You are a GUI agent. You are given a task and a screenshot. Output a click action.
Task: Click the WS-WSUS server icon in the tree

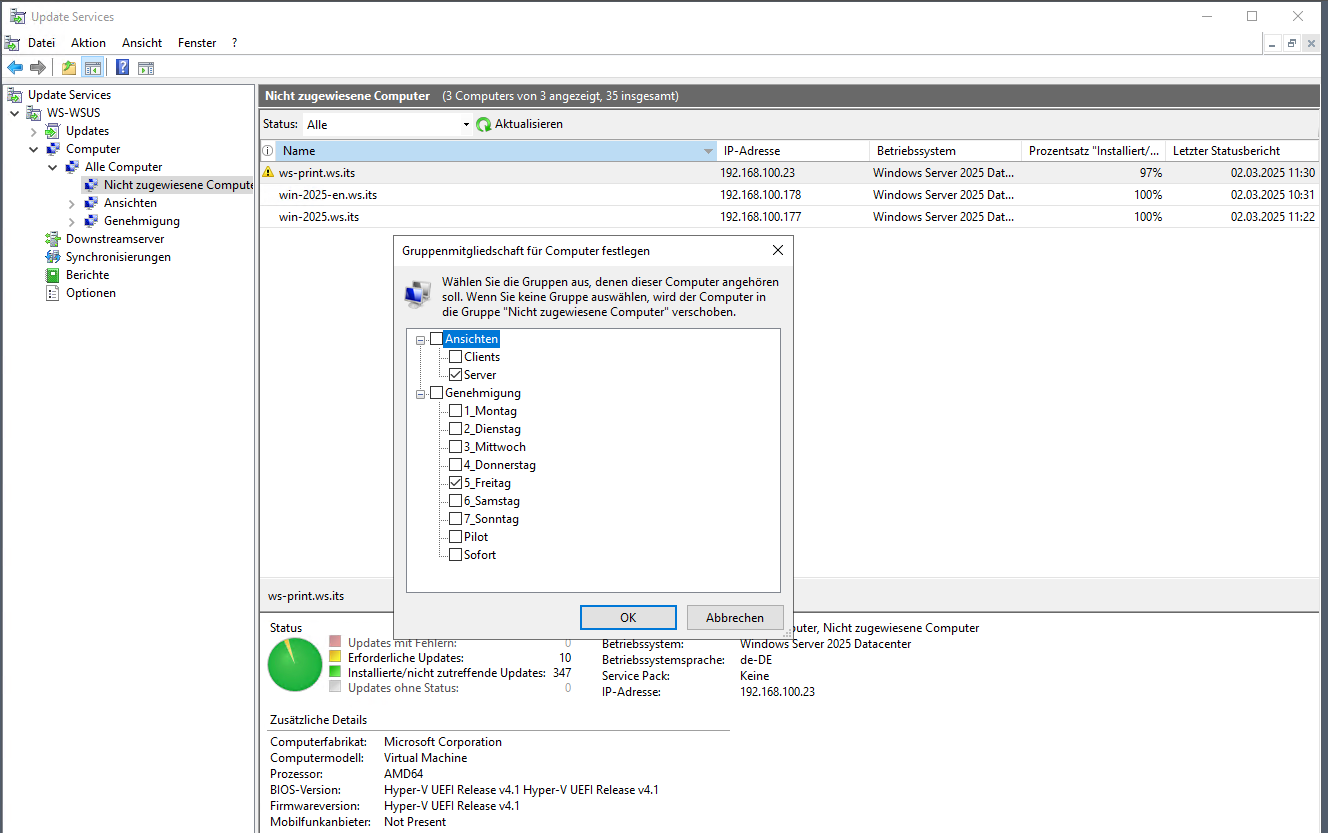[x=34, y=113]
